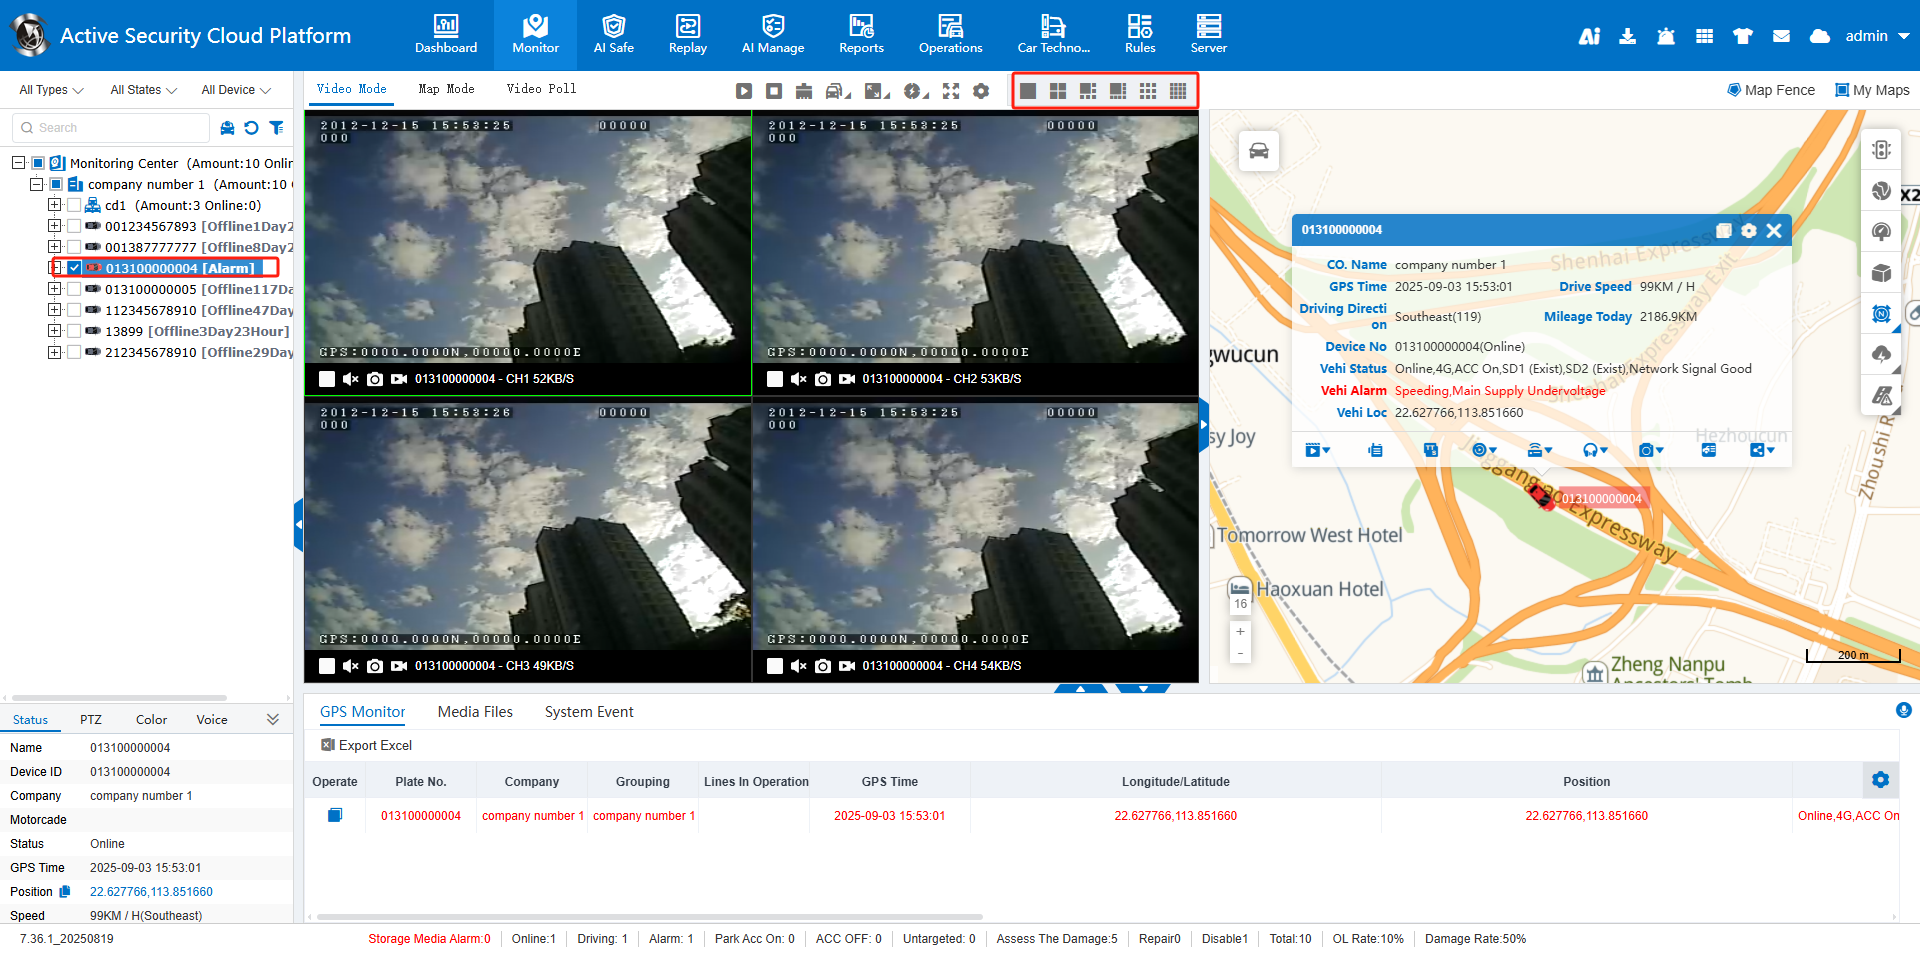The width and height of the screenshot is (1920, 953).
Task: Uncheck device 013100000004 checkbox
Action: tap(74, 268)
